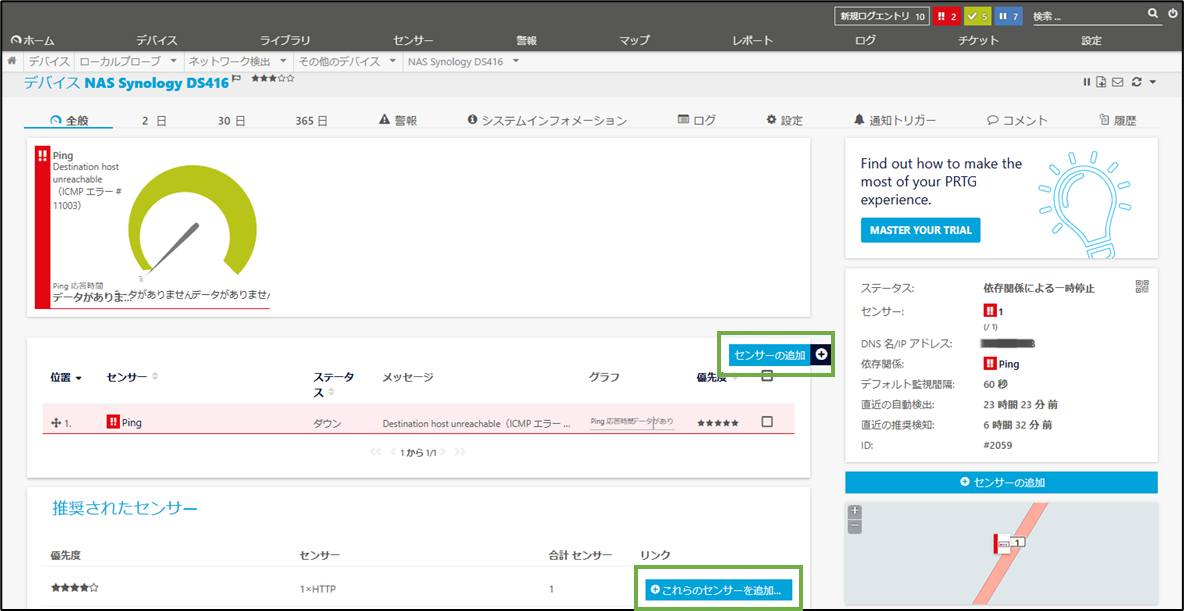Click the search magnifier icon
Viewport: 1184px width, 611px height.
(1152, 14)
